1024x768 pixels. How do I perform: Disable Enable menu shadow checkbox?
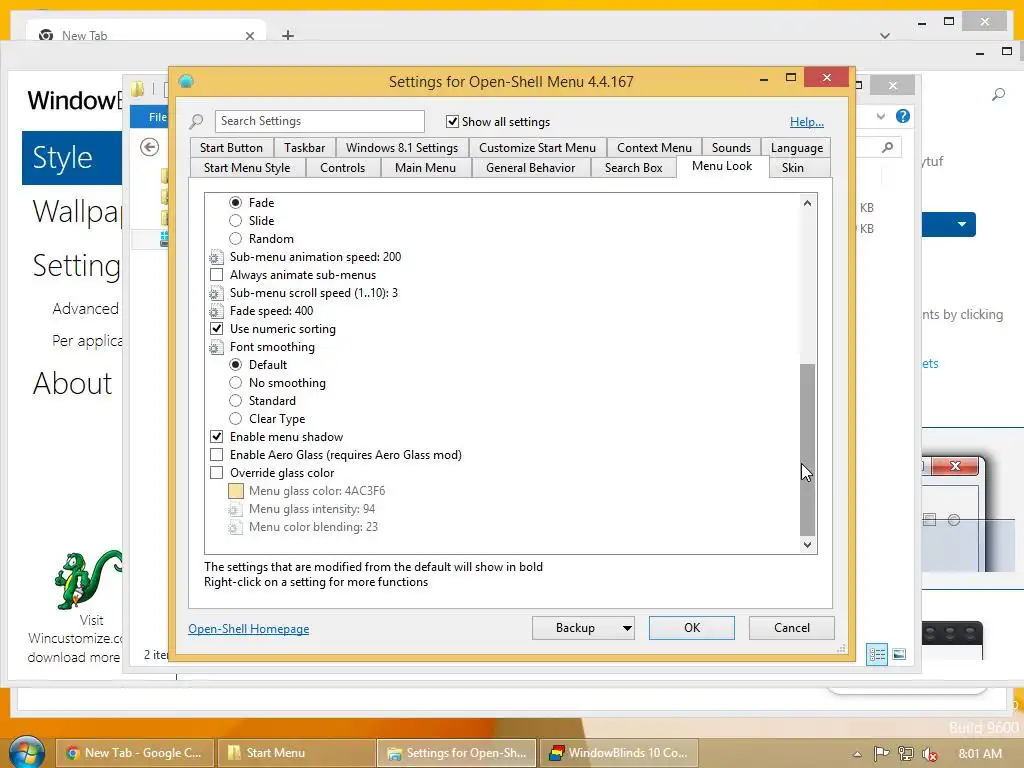point(216,437)
